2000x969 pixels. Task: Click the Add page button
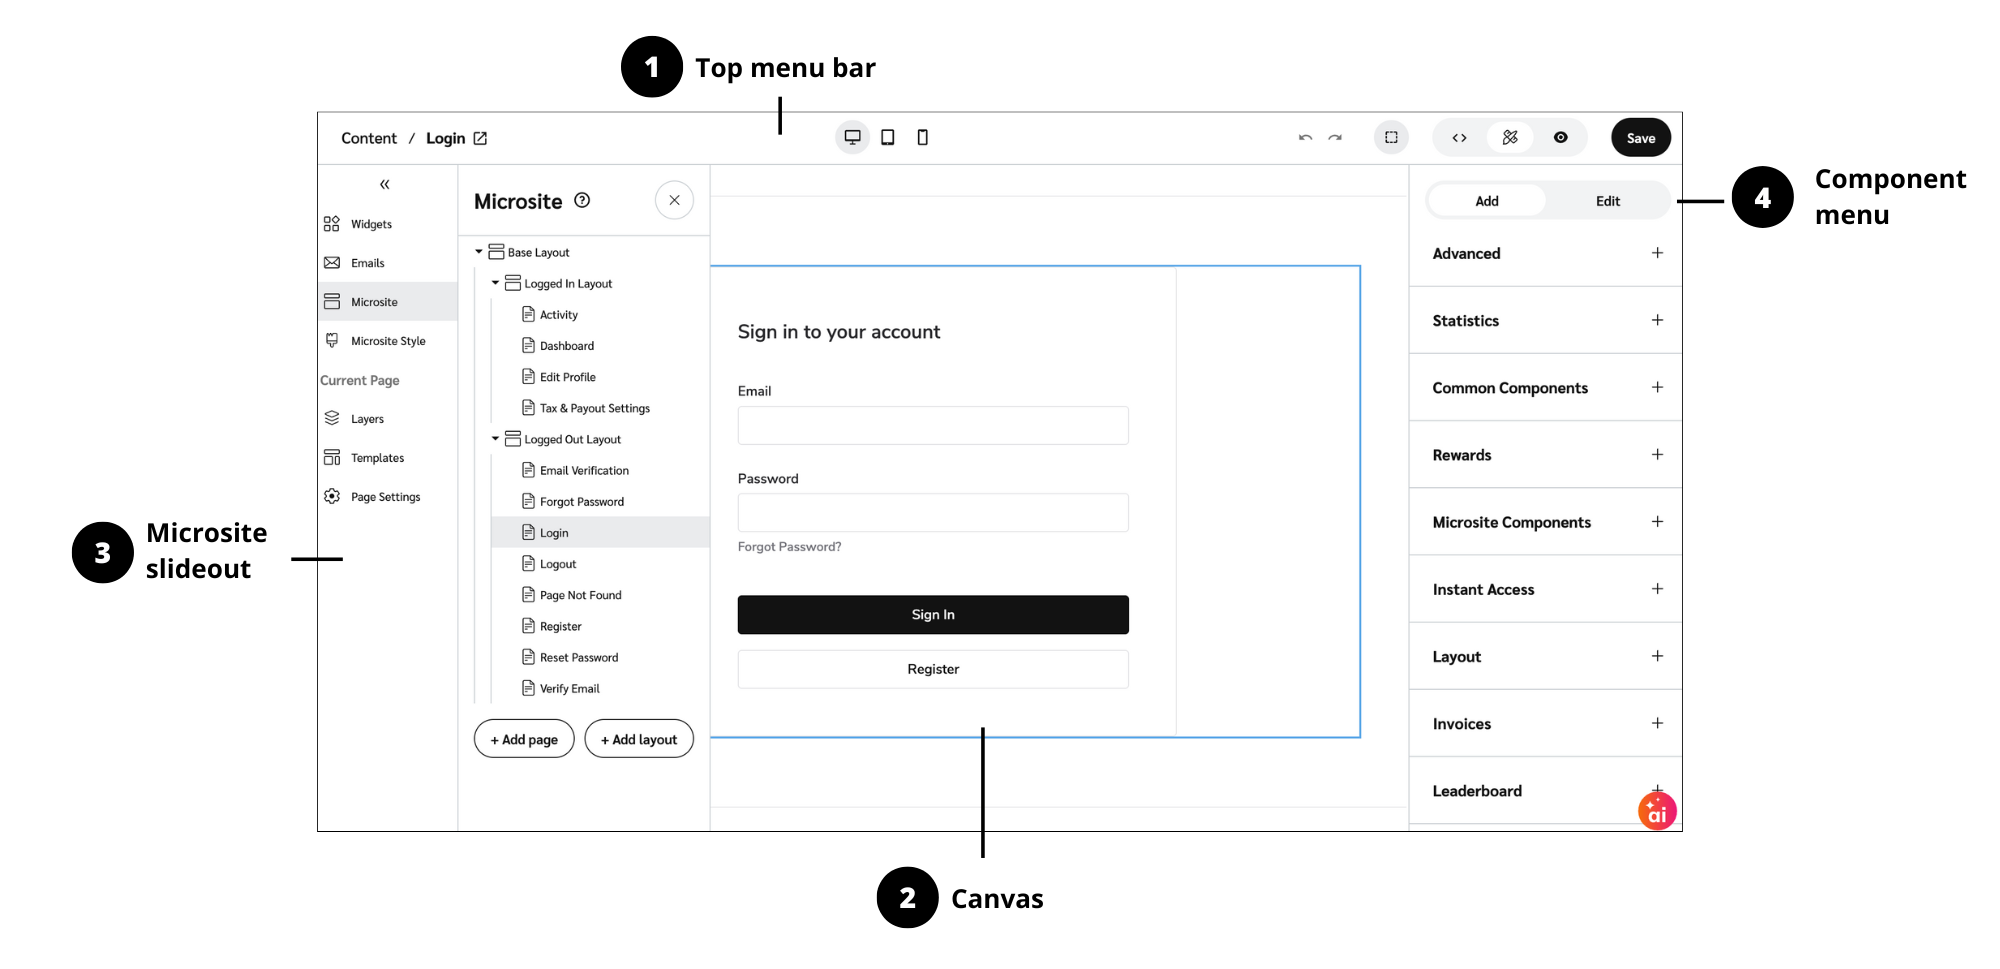[524, 740]
